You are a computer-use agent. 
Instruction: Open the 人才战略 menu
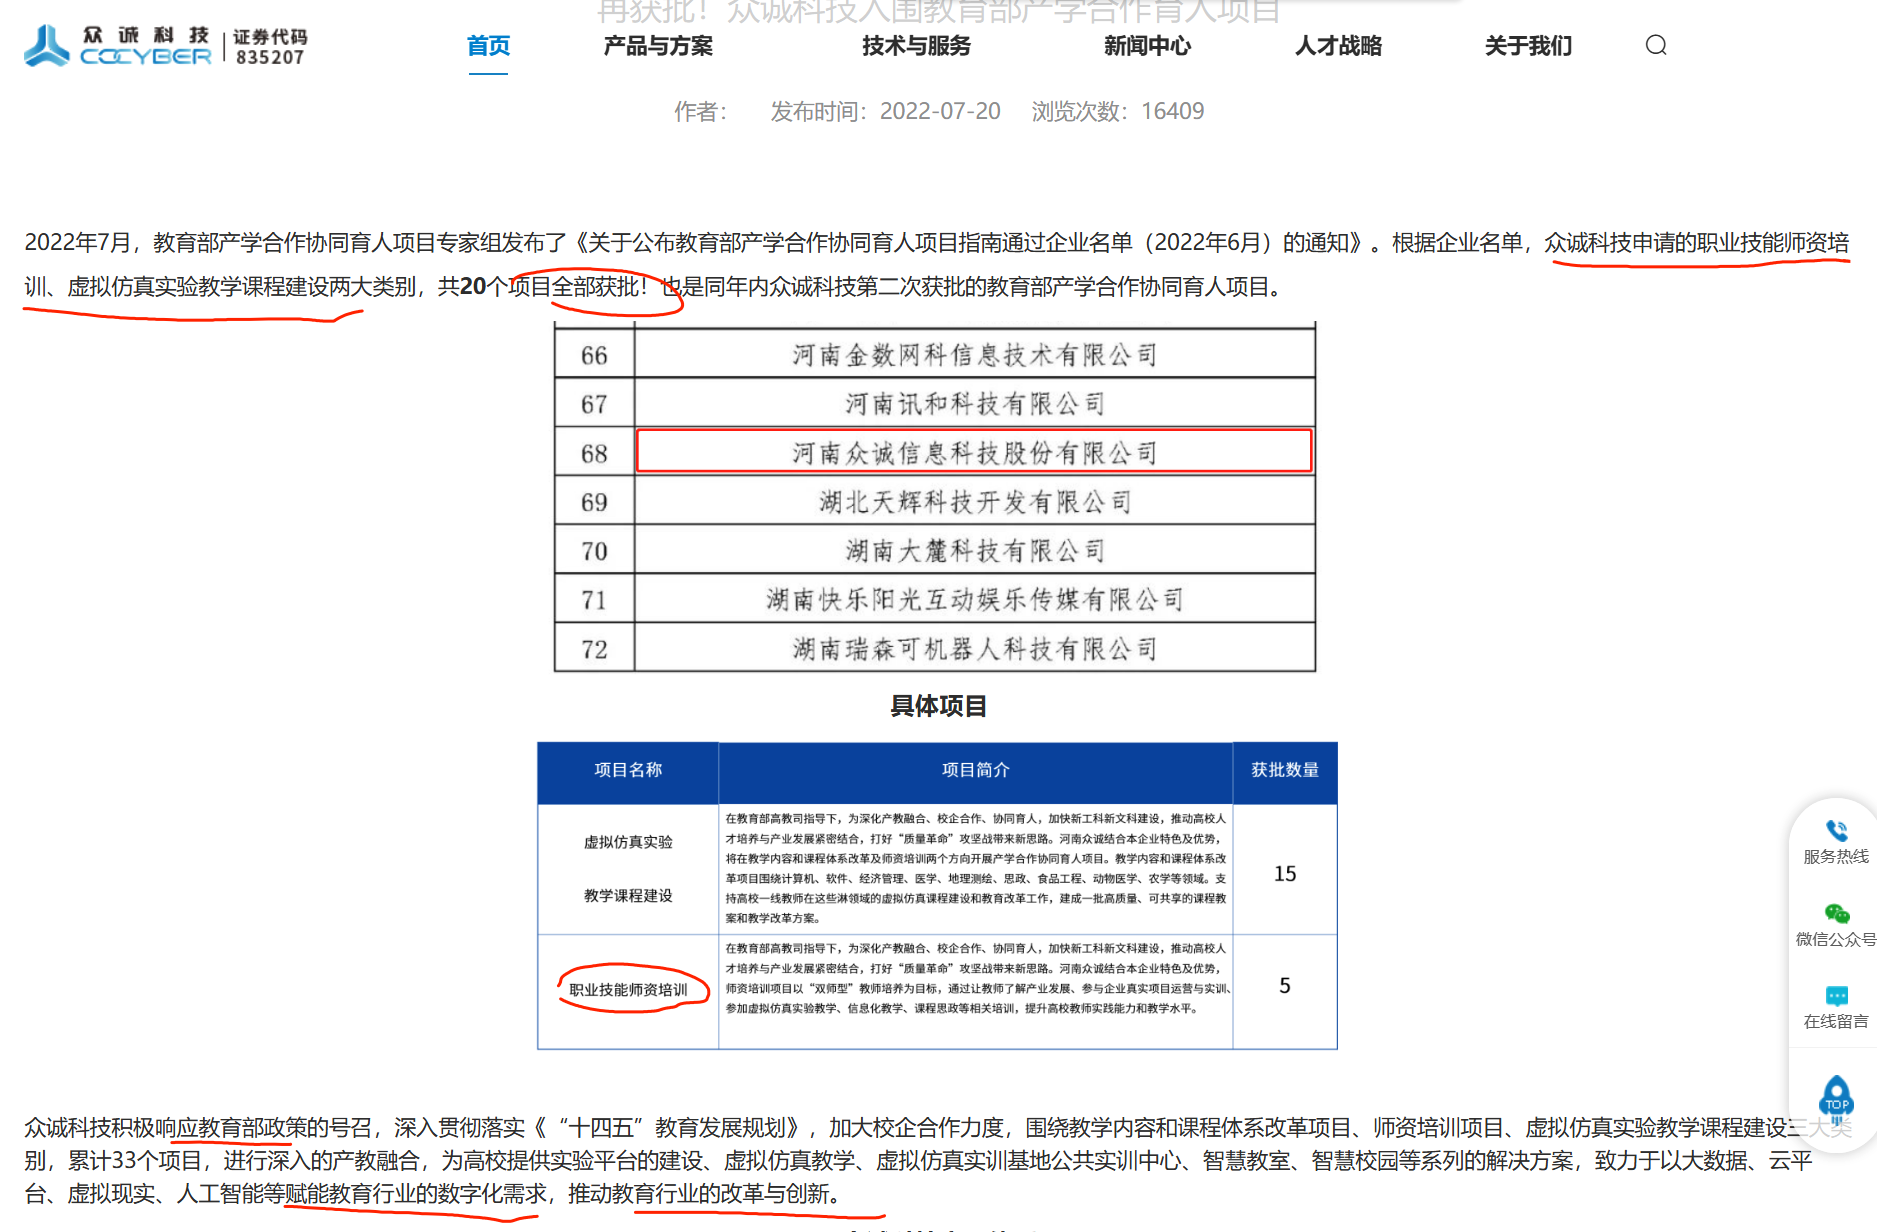click(1338, 46)
